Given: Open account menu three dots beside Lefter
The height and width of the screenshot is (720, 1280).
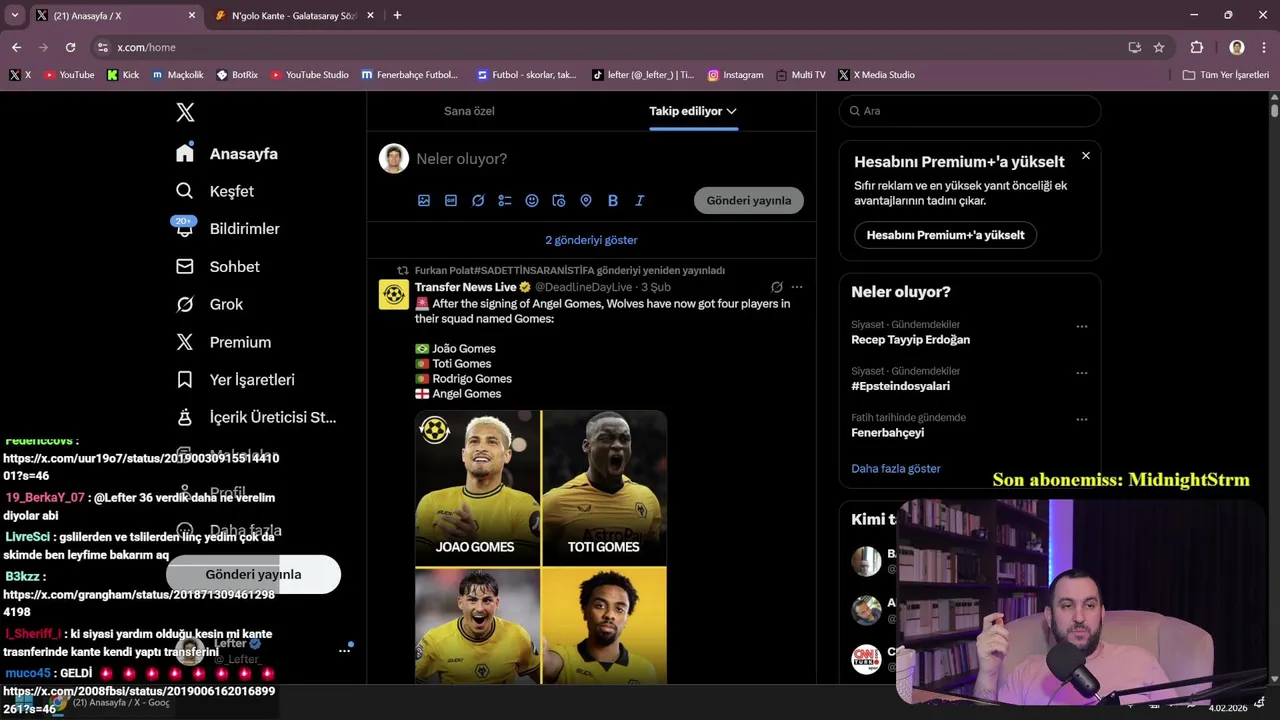Looking at the screenshot, I should [344, 651].
